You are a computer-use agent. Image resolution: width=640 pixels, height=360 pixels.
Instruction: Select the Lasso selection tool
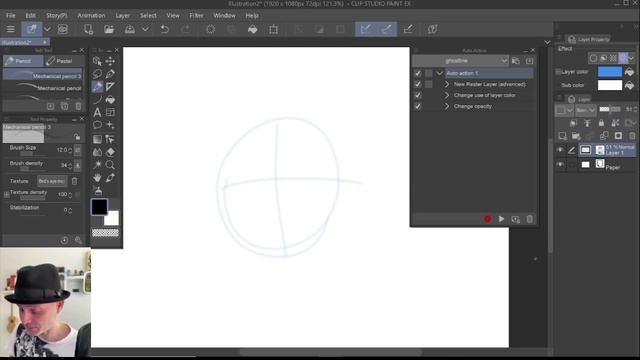[97, 74]
